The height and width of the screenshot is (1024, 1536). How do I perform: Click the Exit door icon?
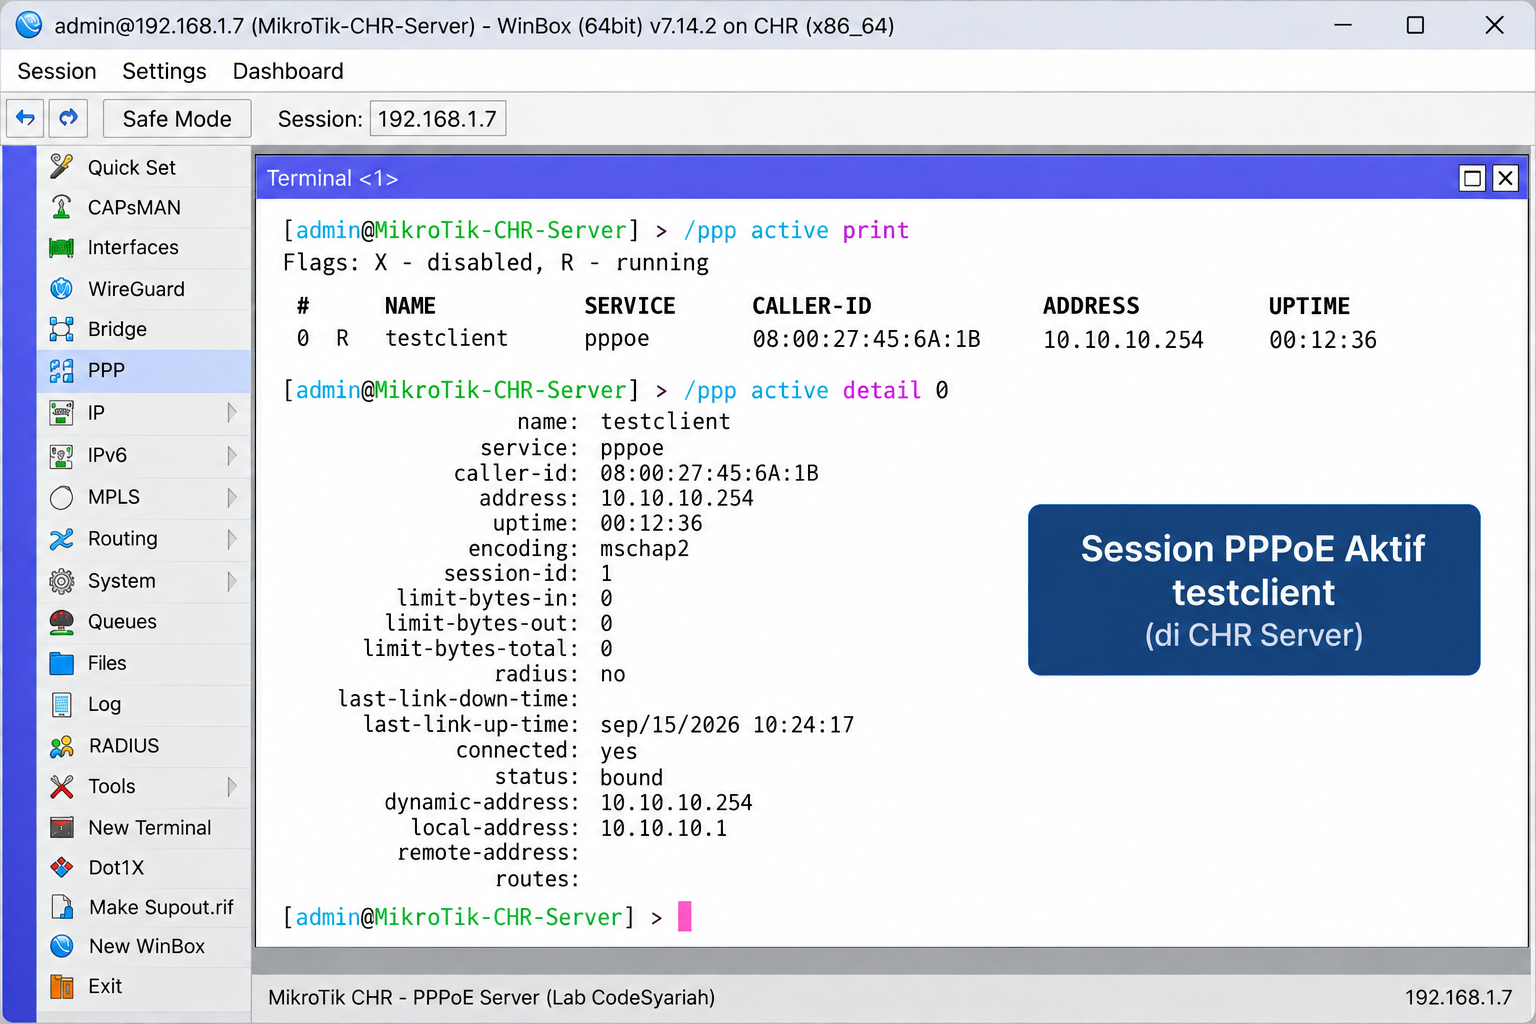[x=62, y=987]
